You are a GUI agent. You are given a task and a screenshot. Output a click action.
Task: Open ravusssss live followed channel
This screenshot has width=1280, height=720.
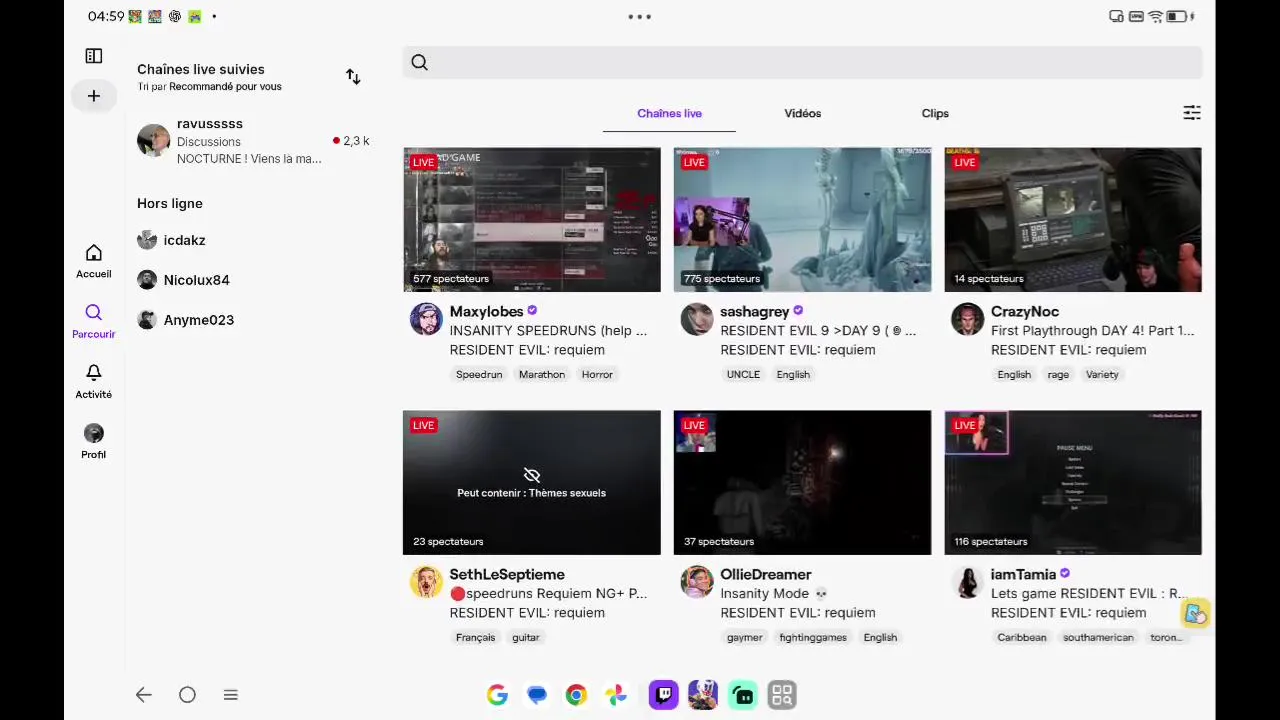point(253,141)
